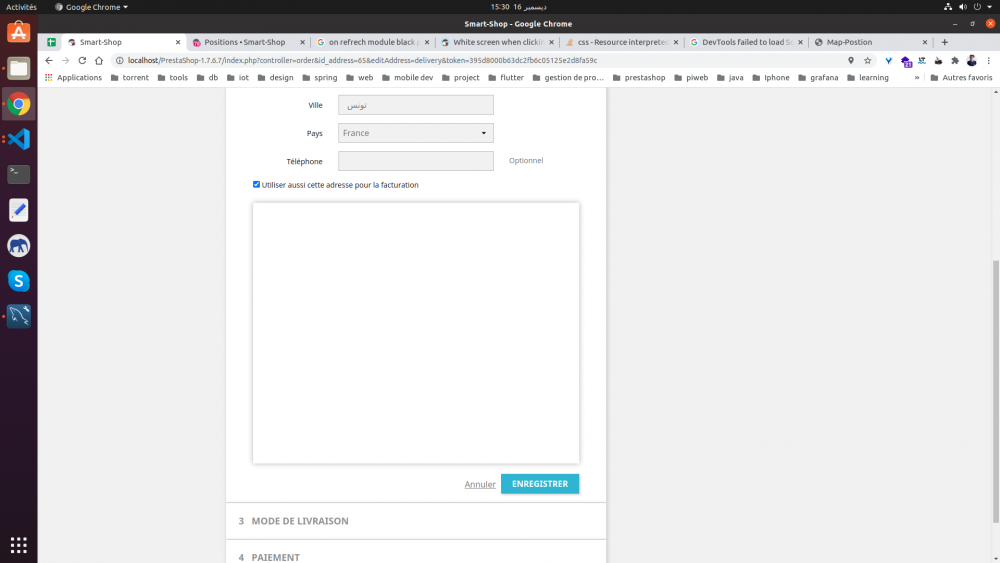The image size is (1000, 563).
Task: Launch the elephant app in dock
Action: click(18, 245)
